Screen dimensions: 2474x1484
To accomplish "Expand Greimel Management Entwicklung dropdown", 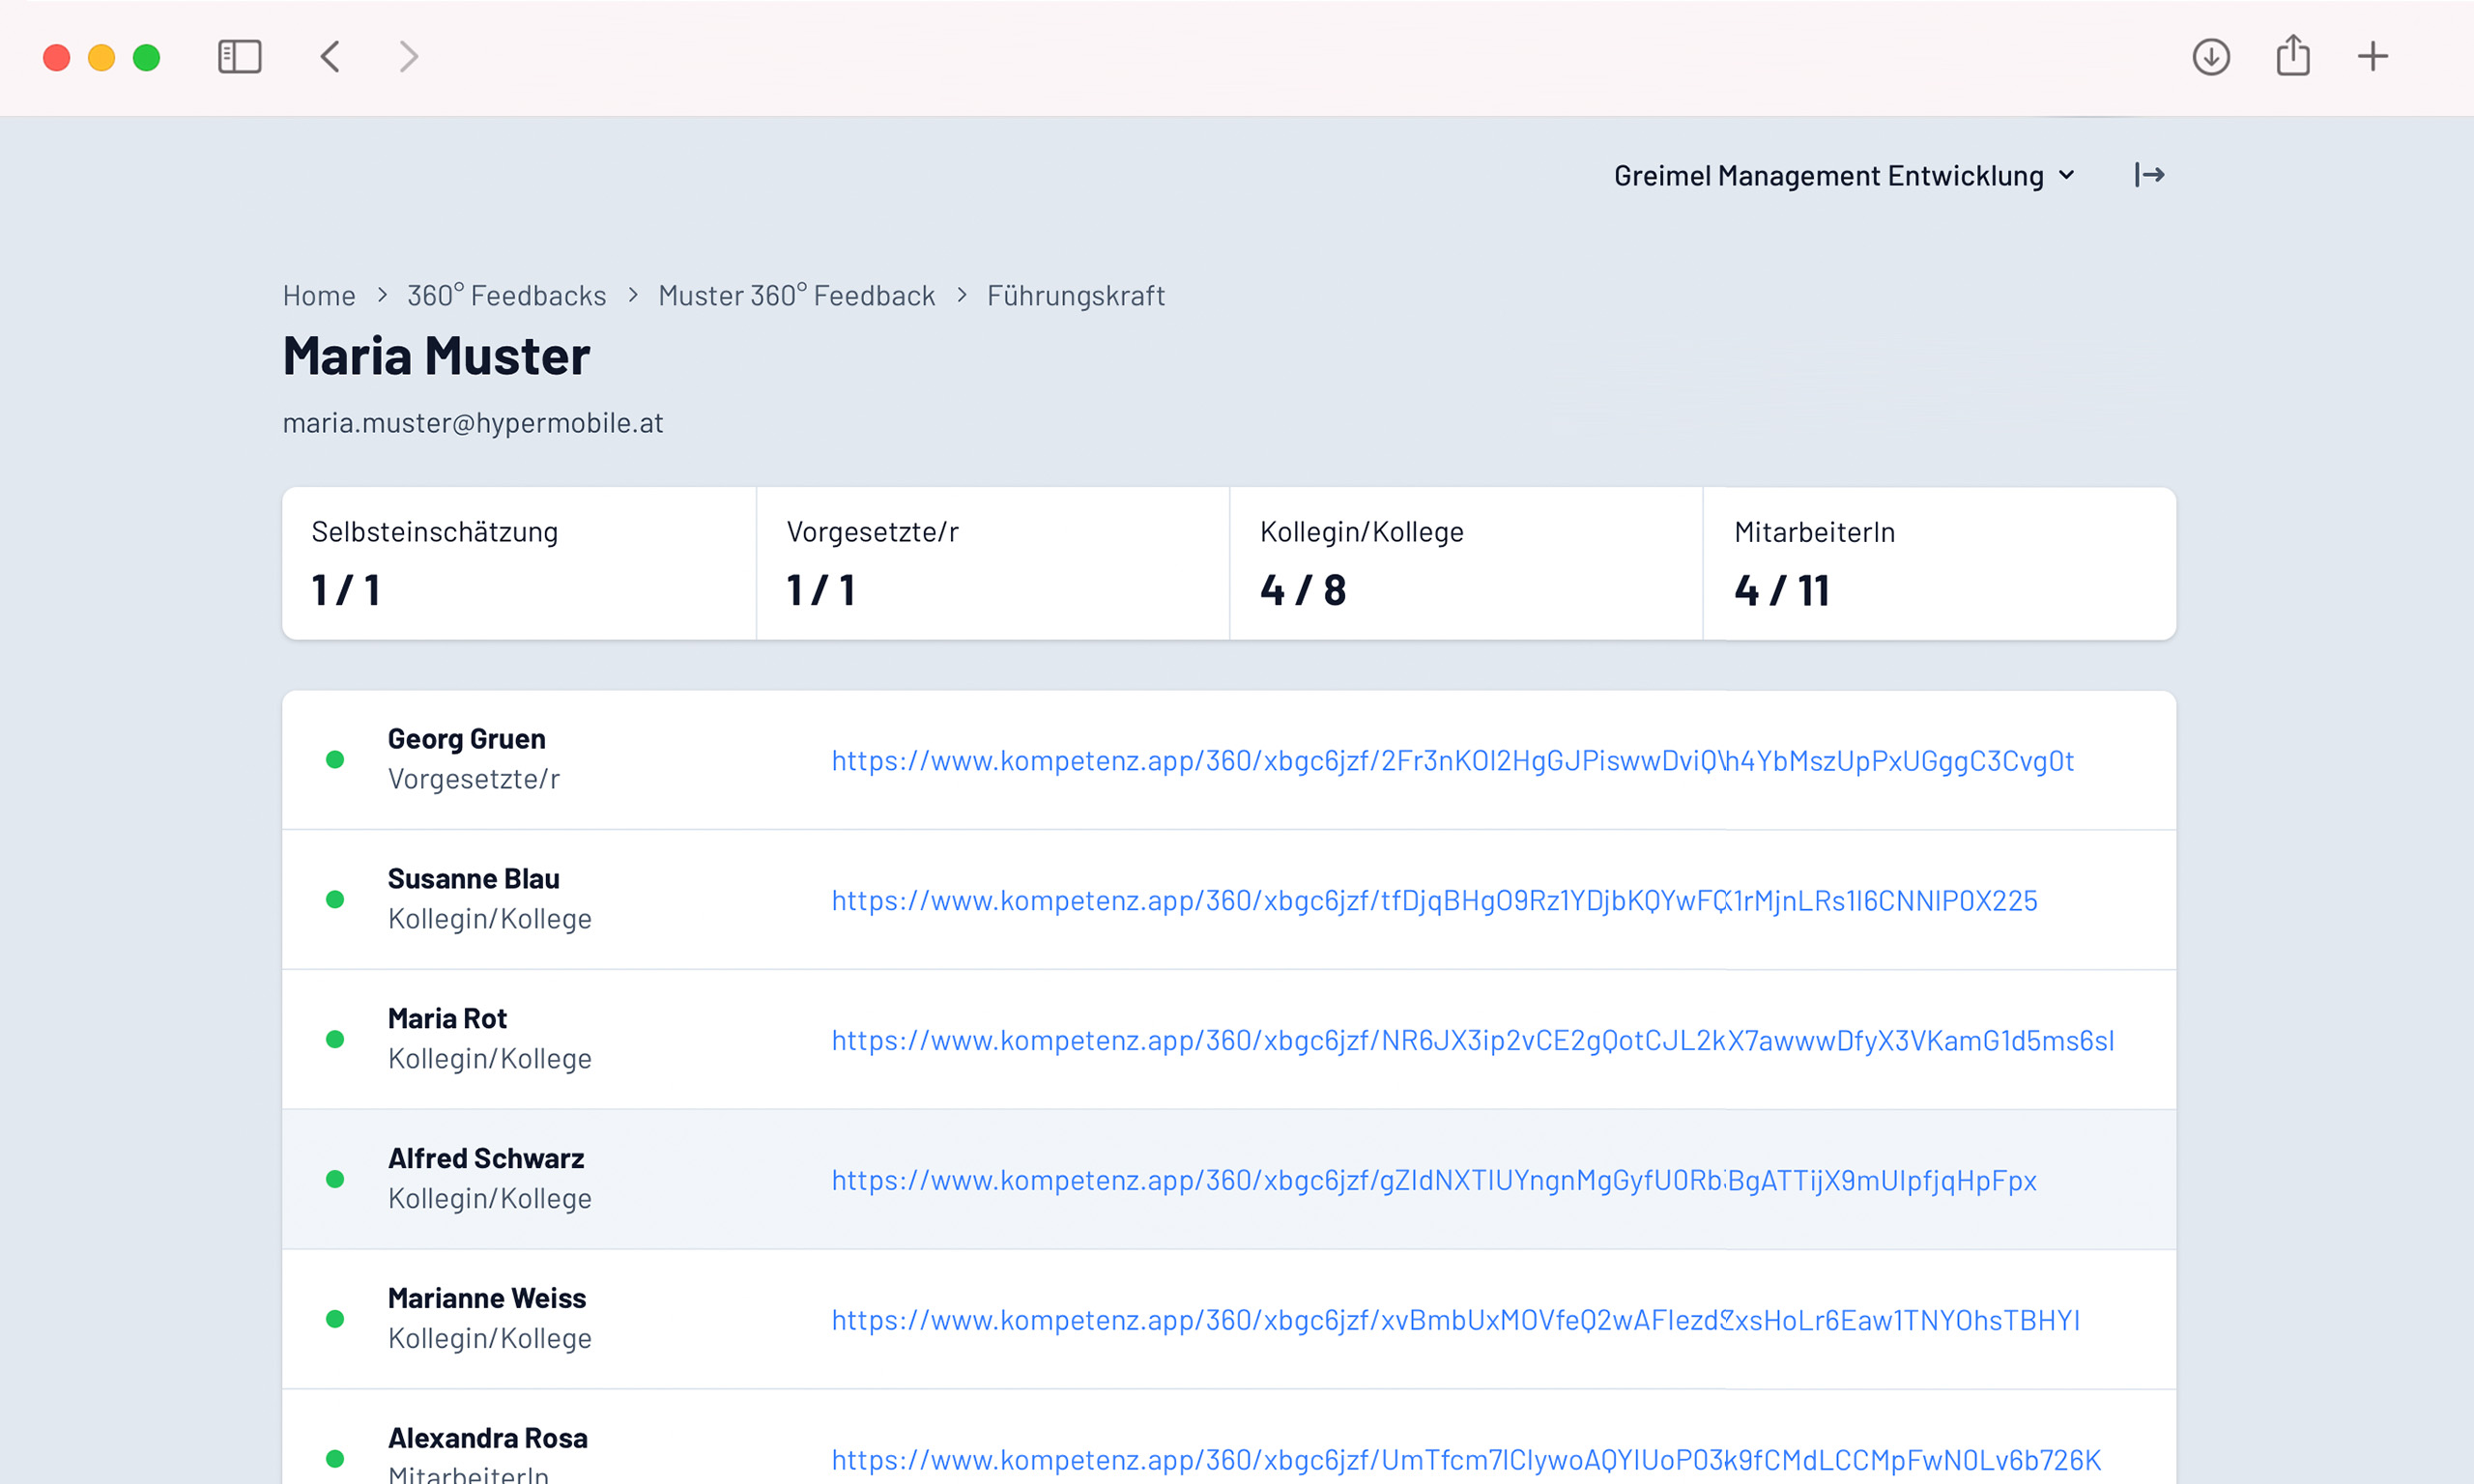I will pyautogui.click(x=1844, y=176).
